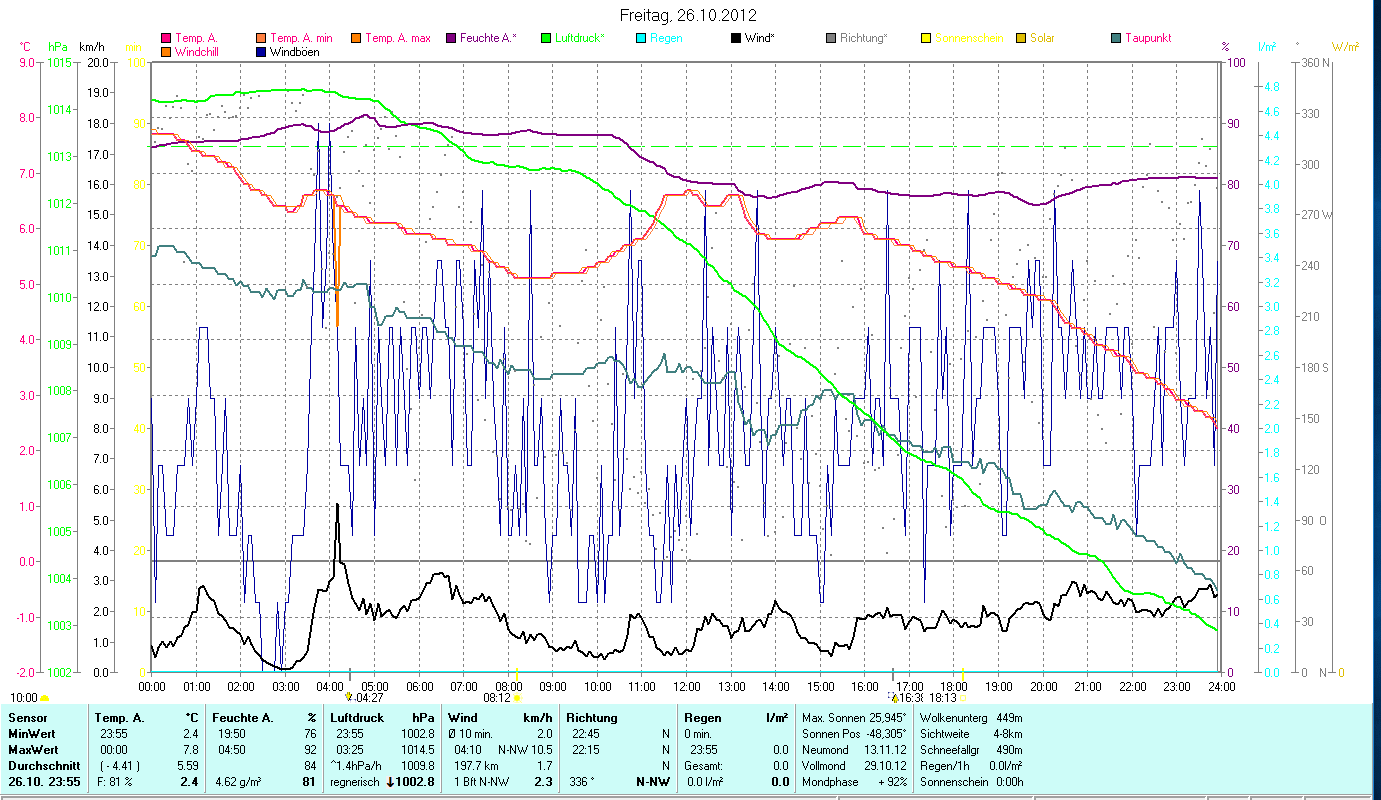Click the 12:00 mark on time axis
The width and height of the screenshot is (1381, 800).
687,686
